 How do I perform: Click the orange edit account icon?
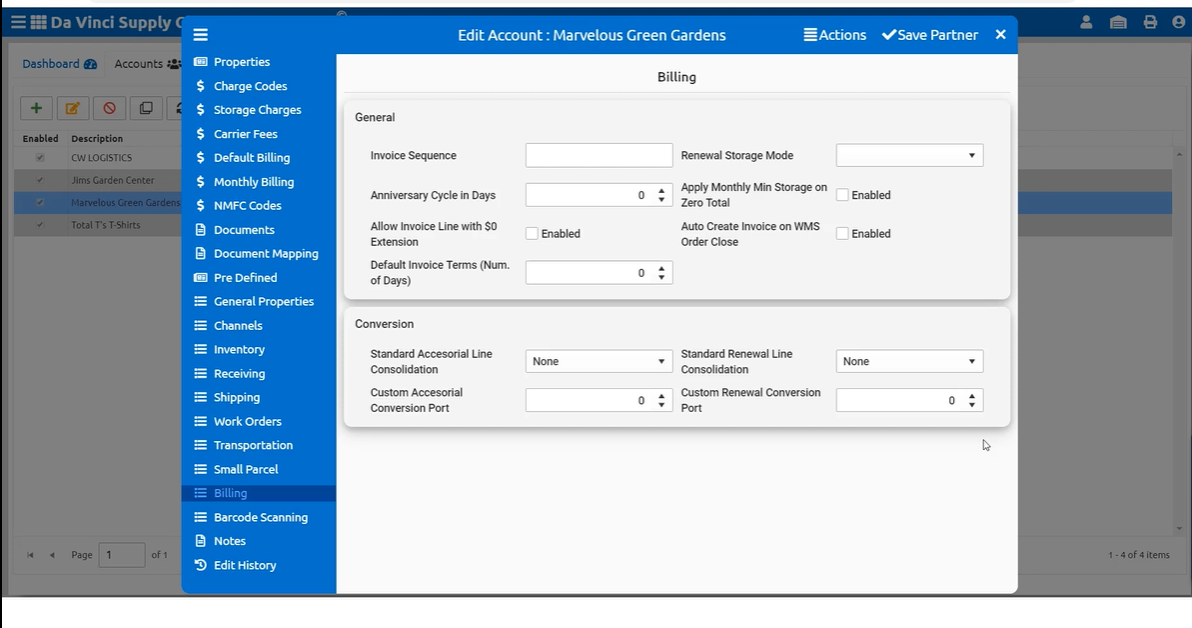tap(72, 108)
